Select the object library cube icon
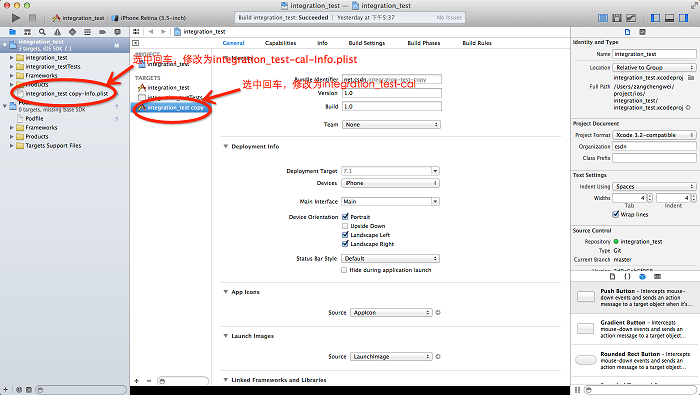The width and height of the screenshot is (700, 395). point(642,276)
